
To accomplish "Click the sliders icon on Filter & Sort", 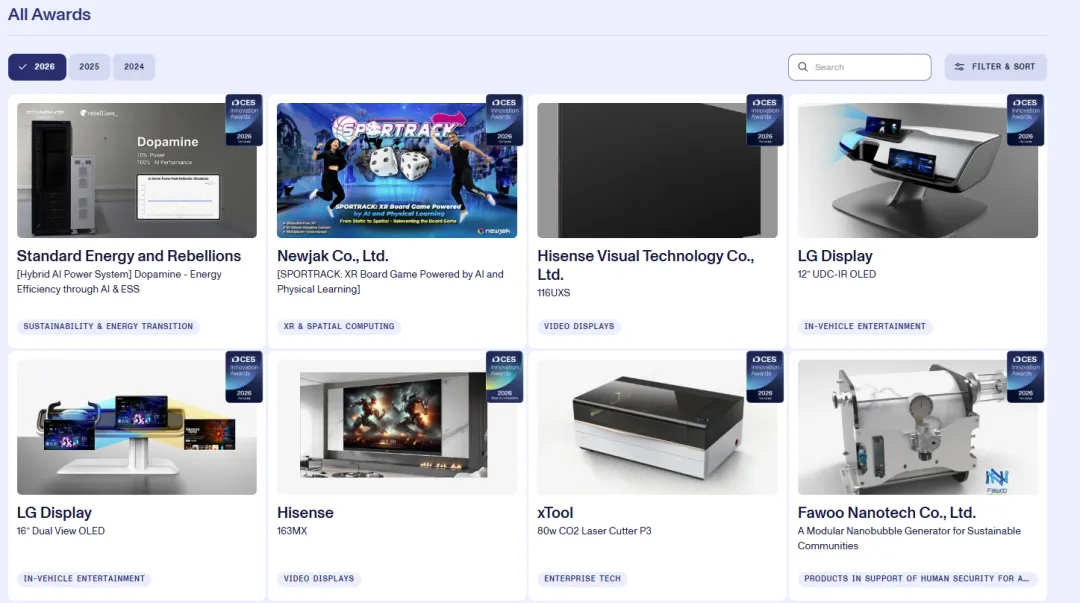I will pyautogui.click(x=959, y=67).
